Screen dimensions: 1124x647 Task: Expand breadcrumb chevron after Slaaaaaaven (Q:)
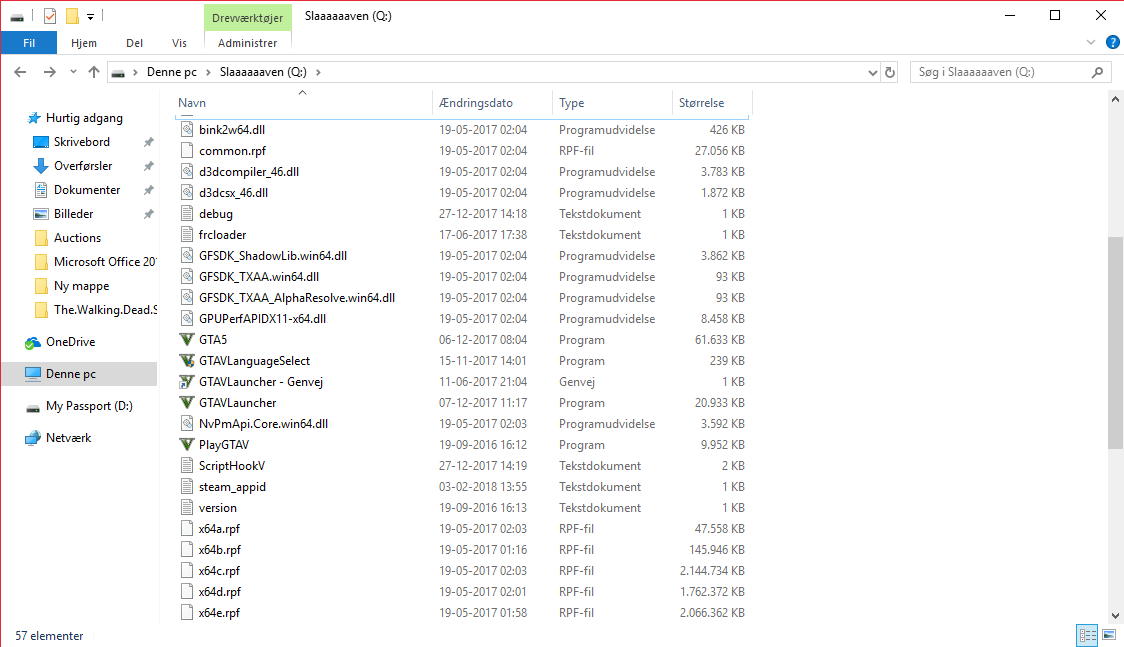[x=318, y=72]
